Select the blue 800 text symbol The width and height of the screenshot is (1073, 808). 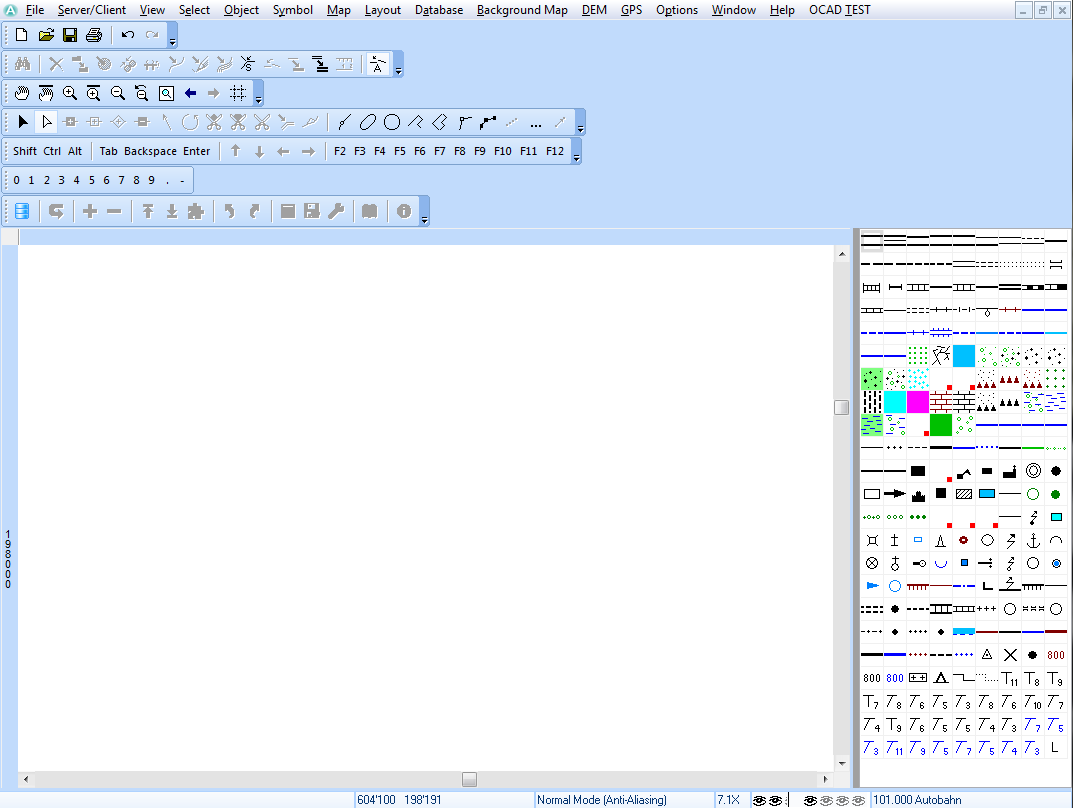pos(895,678)
